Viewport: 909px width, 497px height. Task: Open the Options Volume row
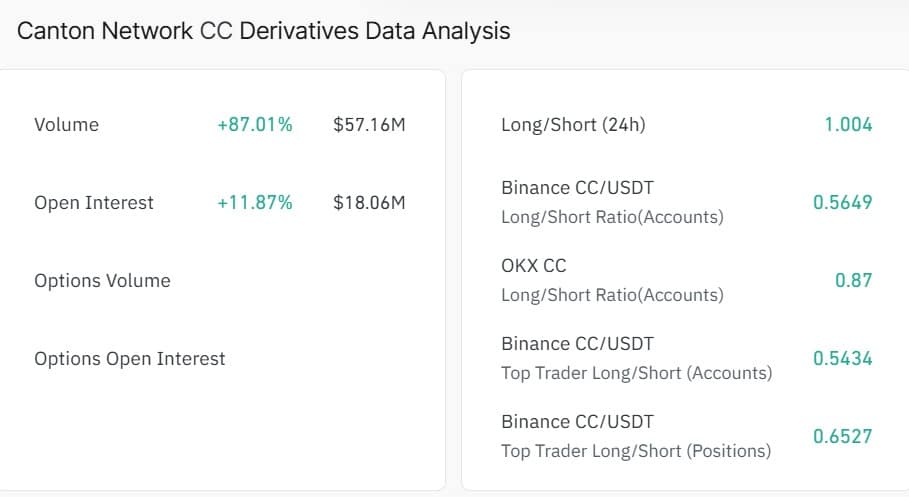(102, 281)
